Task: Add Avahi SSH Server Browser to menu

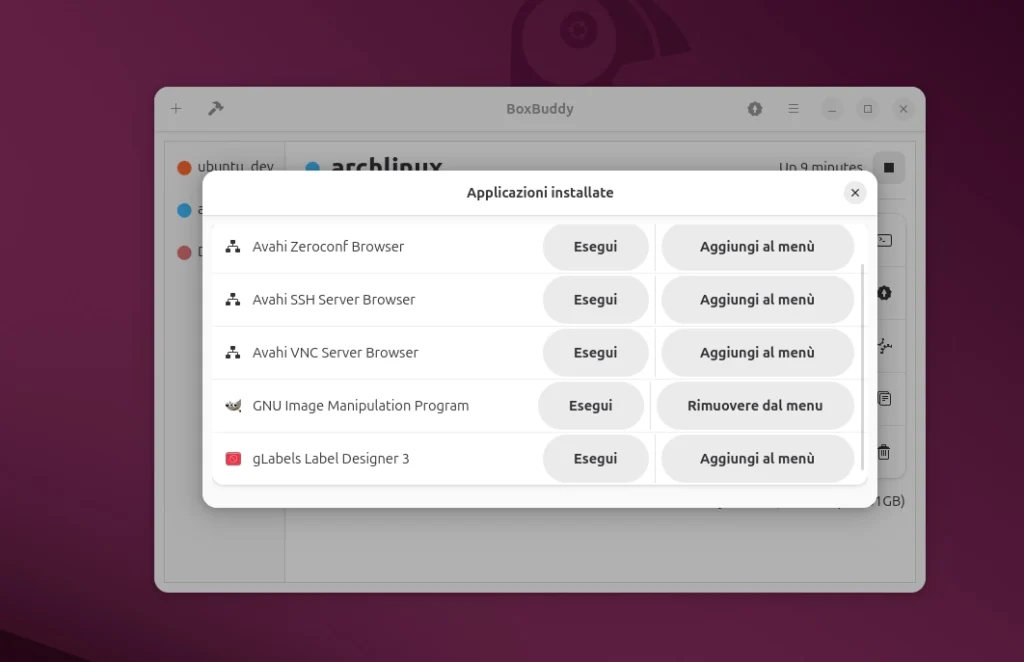Action: coord(757,300)
